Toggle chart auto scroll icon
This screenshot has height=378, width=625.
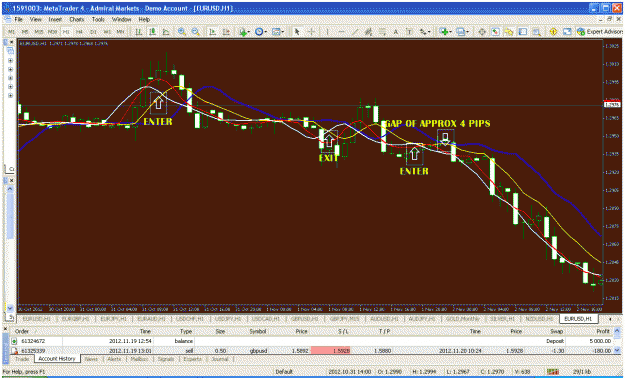[x=212, y=32]
